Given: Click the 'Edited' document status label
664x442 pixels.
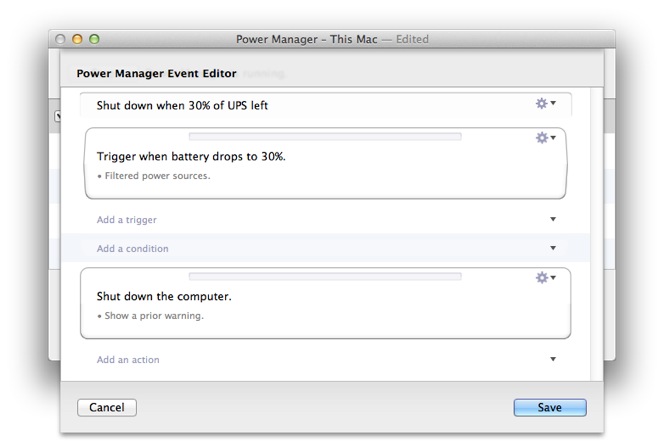Looking at the screenshot, I should 412,39.
